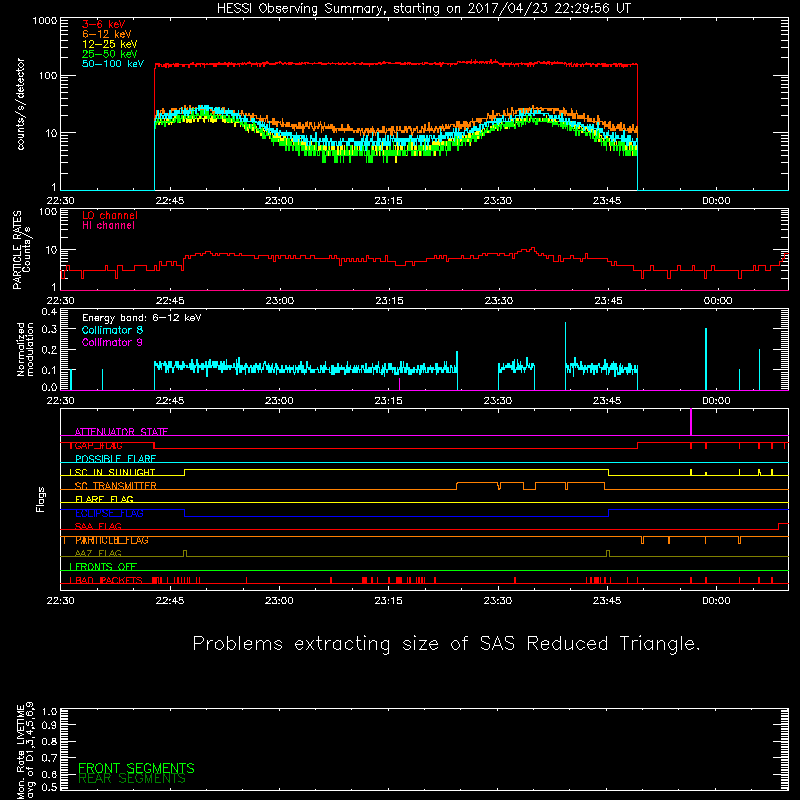800x800 pixels.
Task: Select the 3-6 keV legend label
Action: pyautogui.click(x=103, y=24)
